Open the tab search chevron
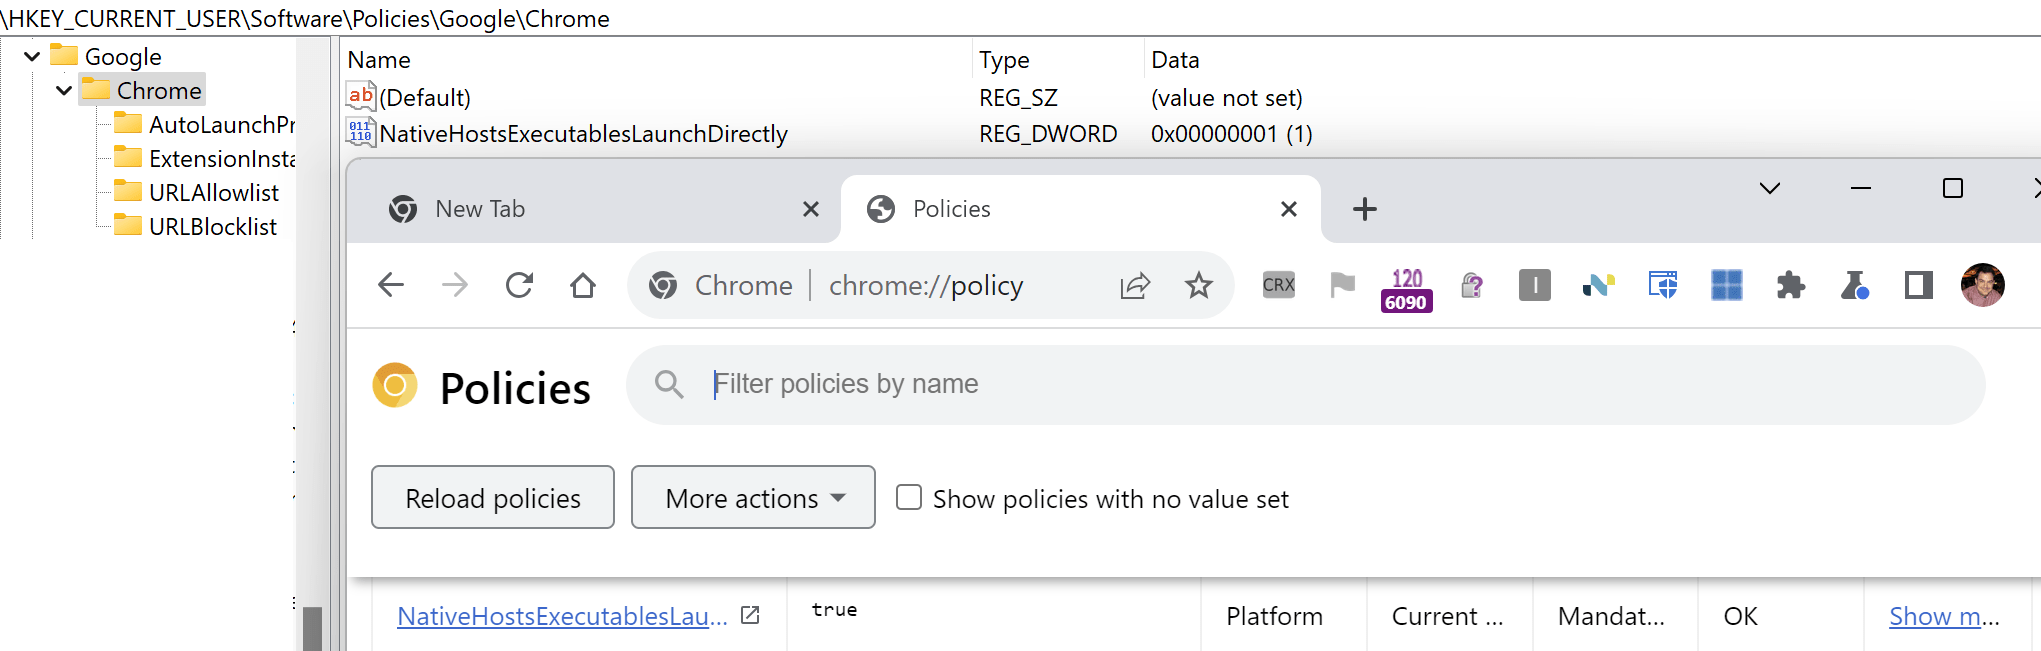Viewport: 2041px width, 651px height. coord(1769,188)
